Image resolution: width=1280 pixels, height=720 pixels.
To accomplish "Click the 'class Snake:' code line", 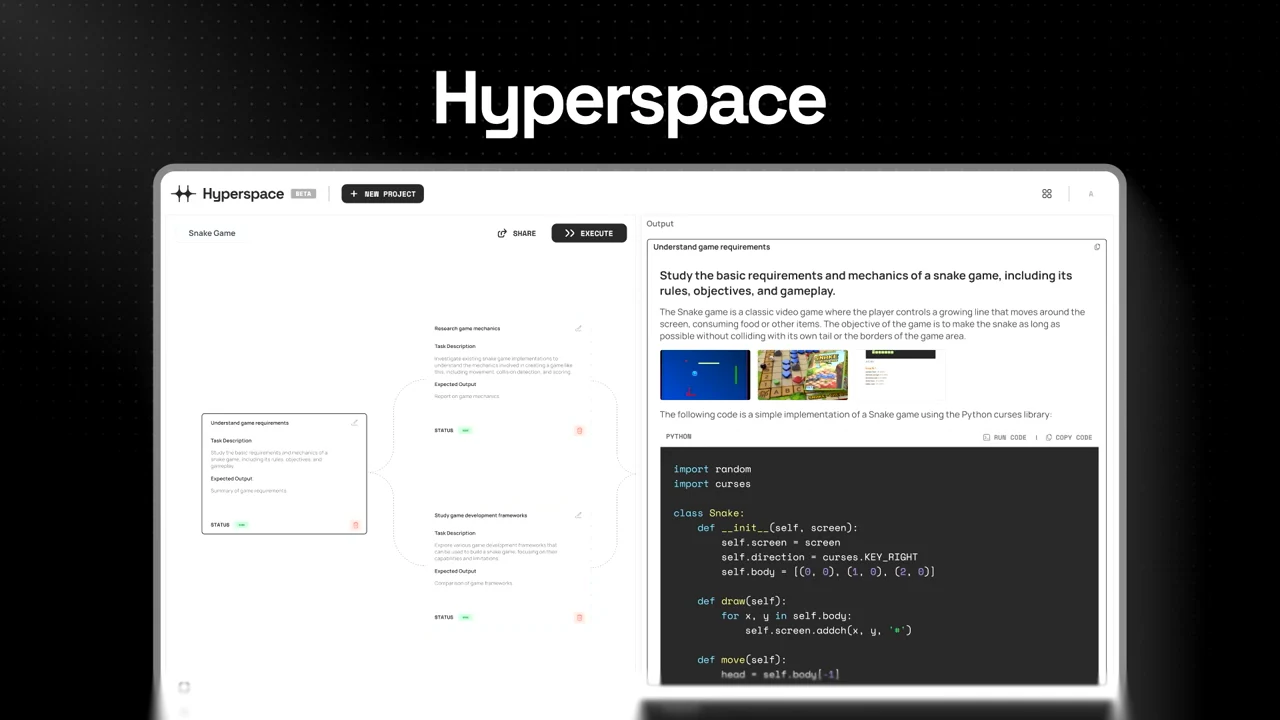I will click(709, 513).
